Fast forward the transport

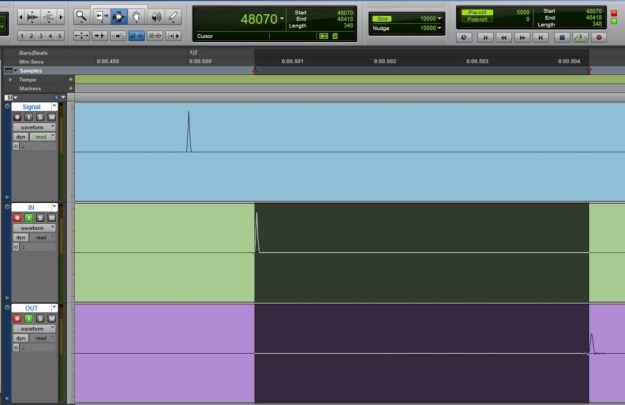point(522,37)
